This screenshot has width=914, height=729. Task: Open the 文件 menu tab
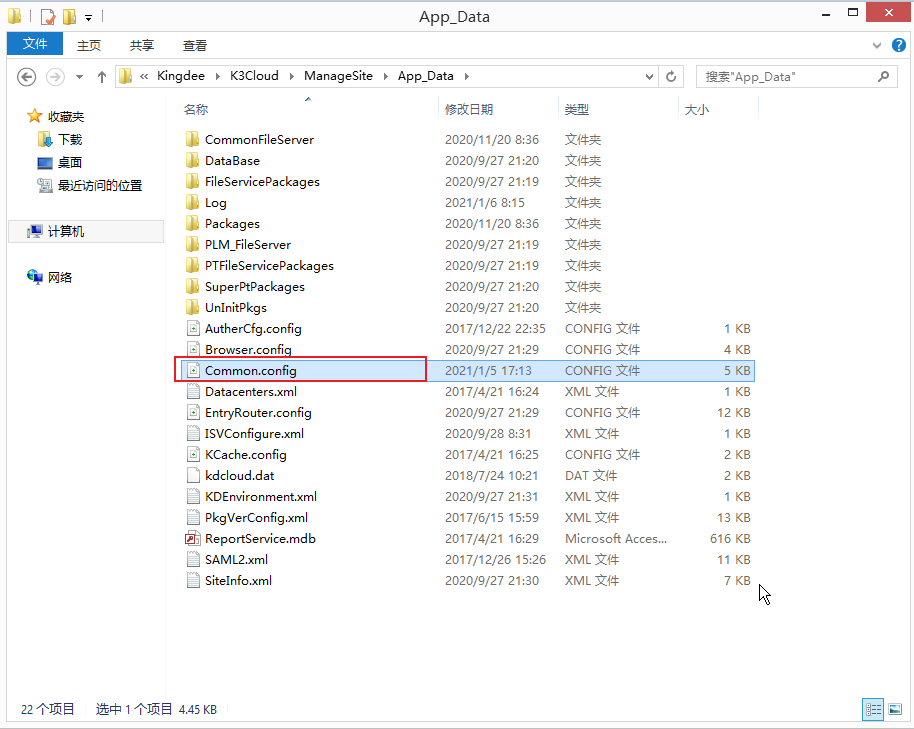point(35,44)
